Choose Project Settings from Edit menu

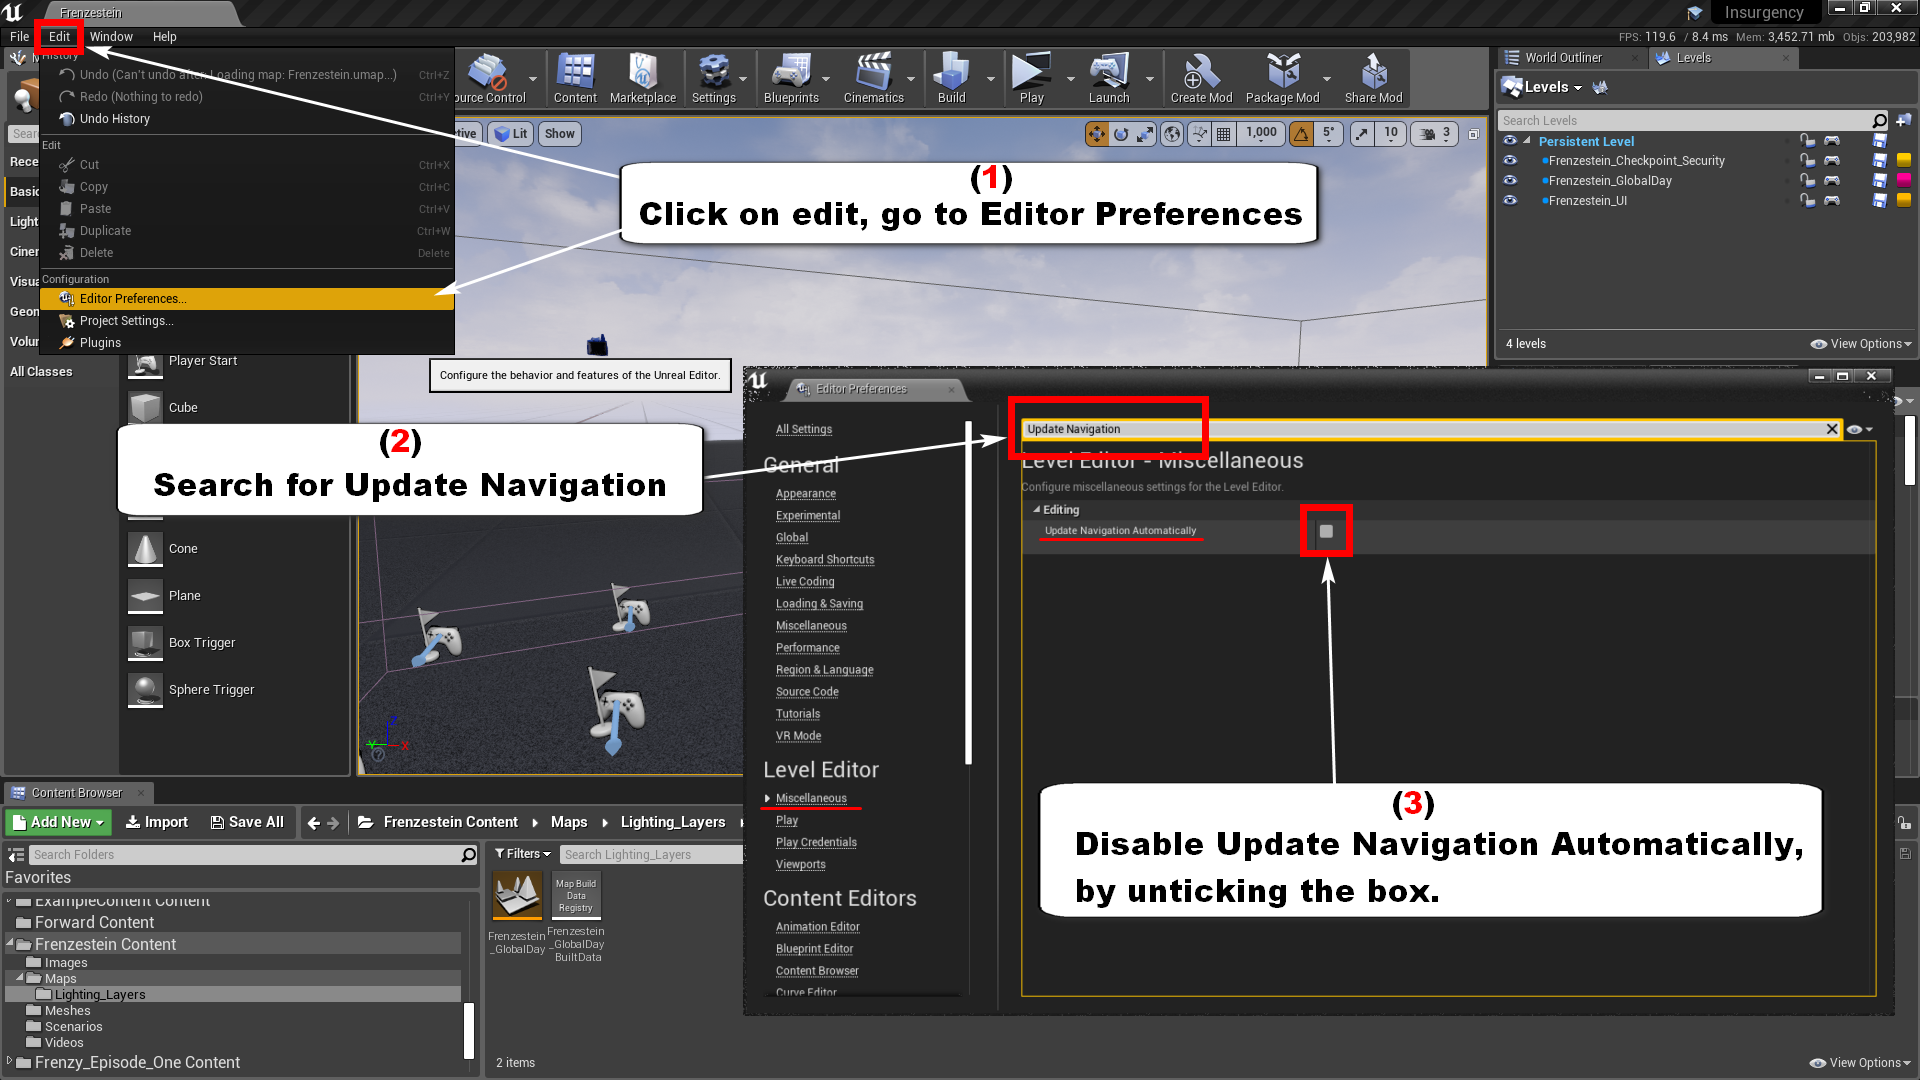247,321
